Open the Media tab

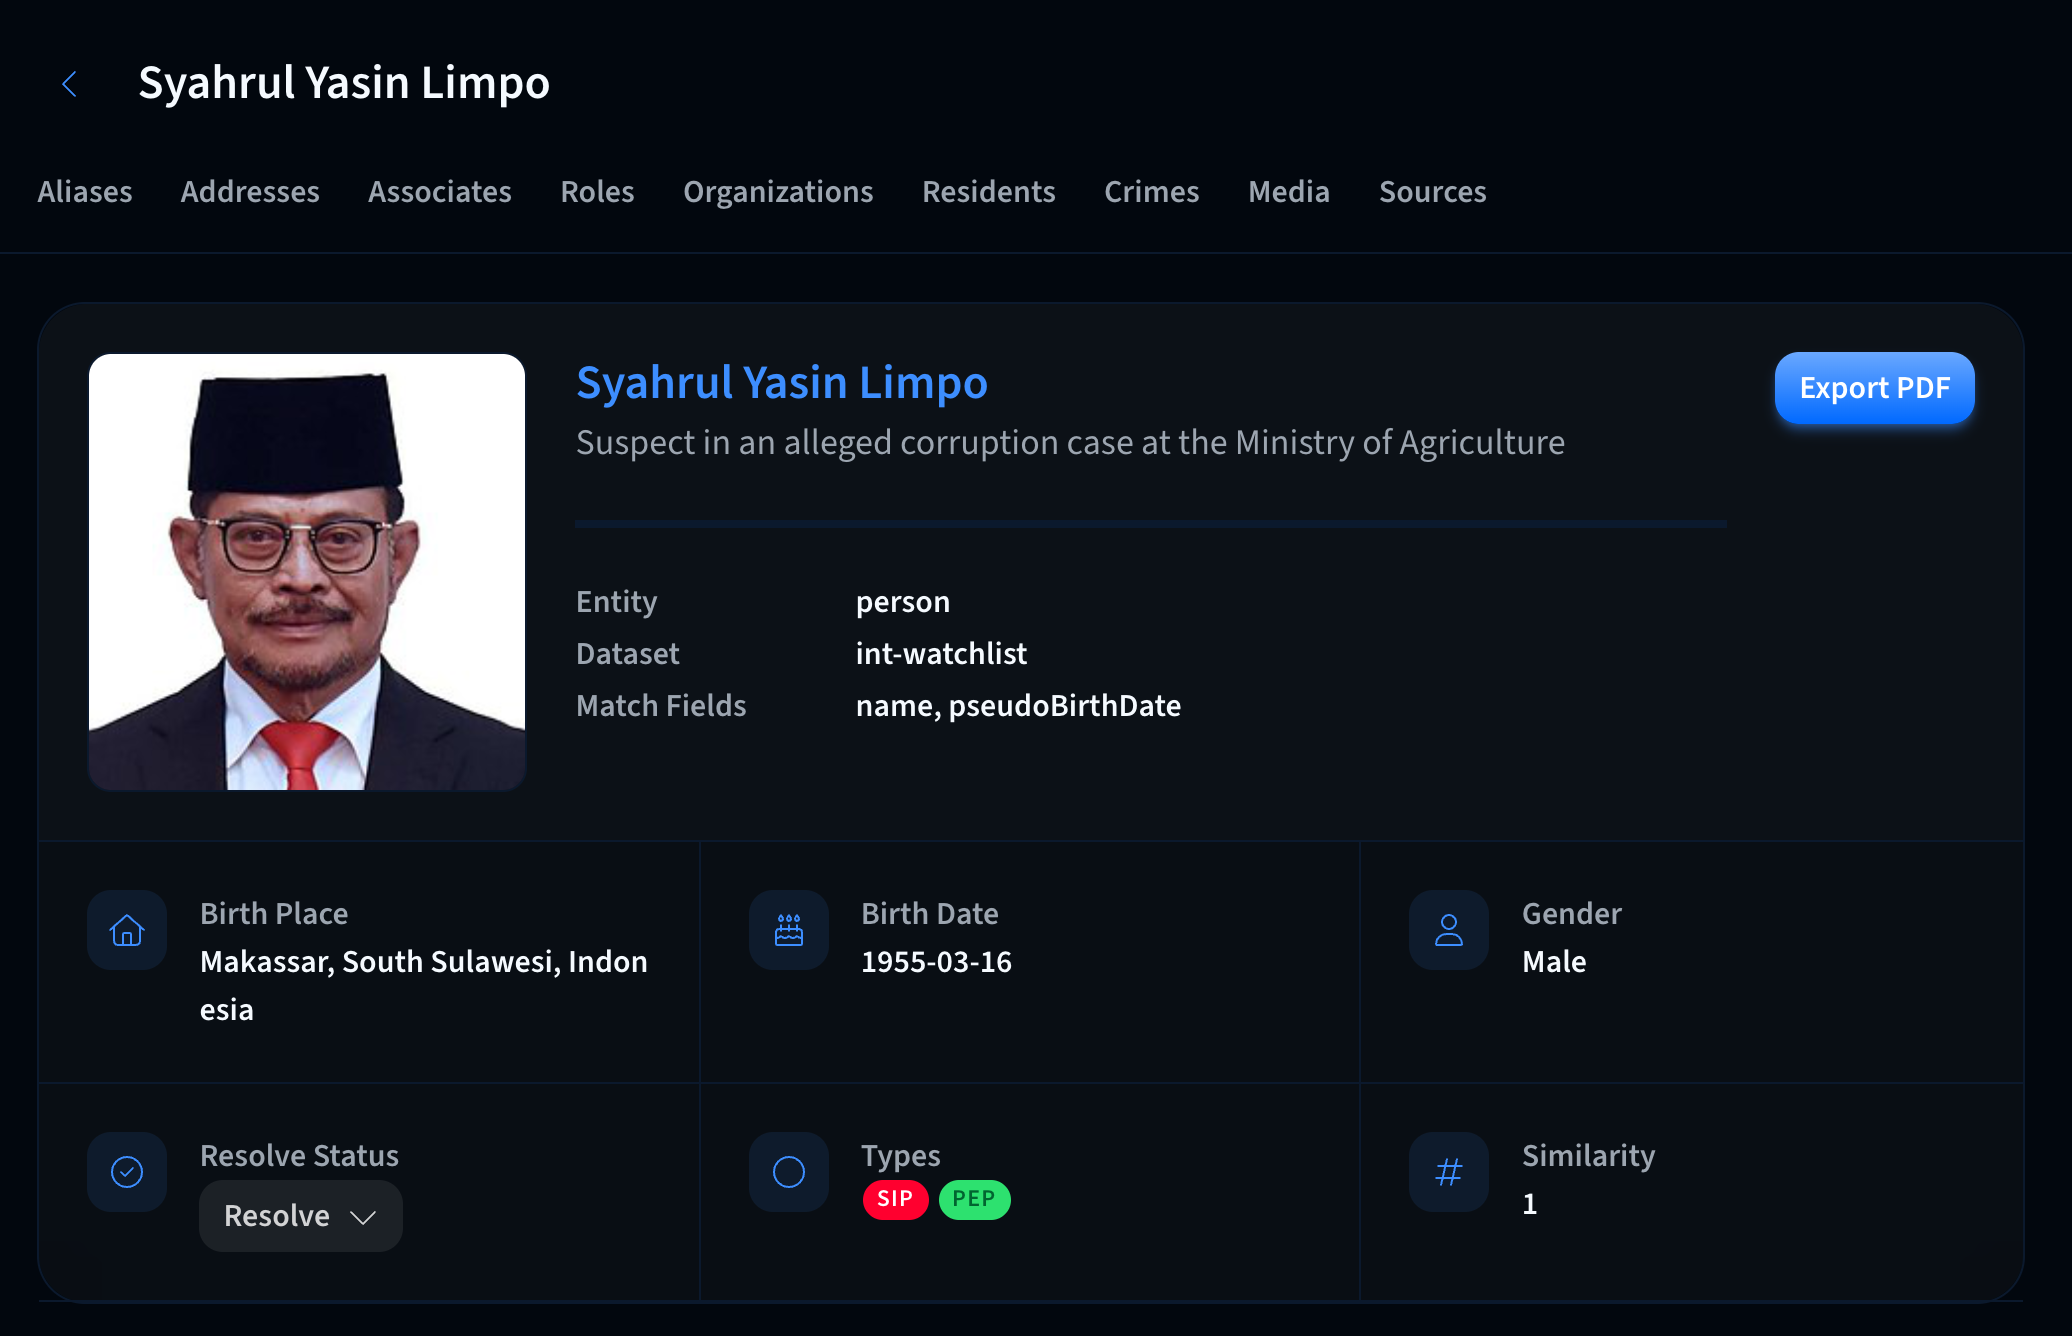tap(1289, 192)
